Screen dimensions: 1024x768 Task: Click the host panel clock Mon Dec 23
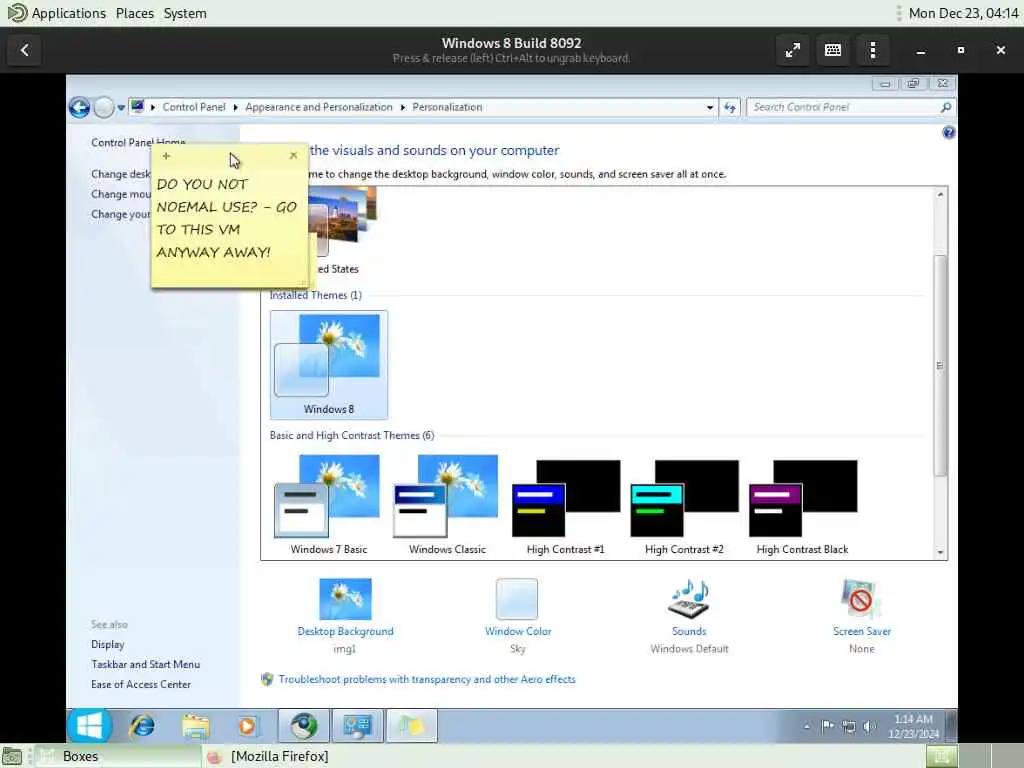click(x=963, y=13)
